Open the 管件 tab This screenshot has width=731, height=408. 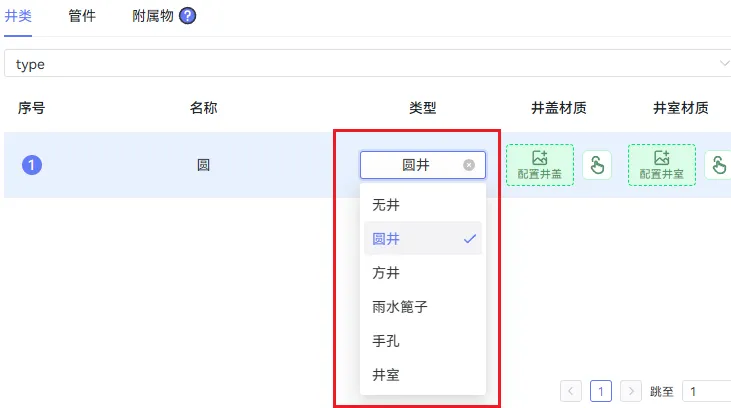[82, 16]
